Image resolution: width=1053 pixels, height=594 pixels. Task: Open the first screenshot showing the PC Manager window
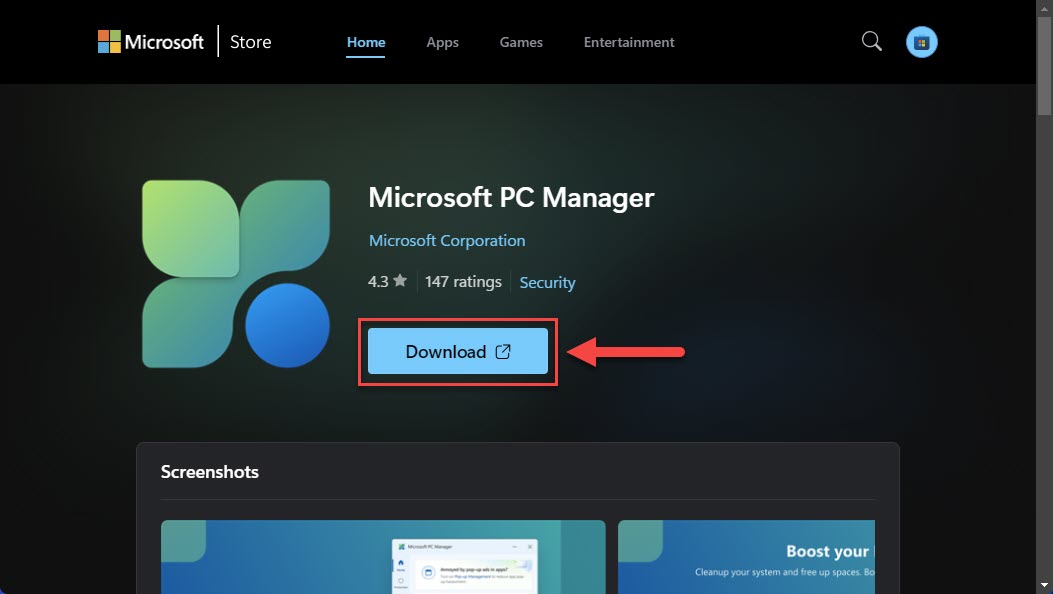[x=383, y=556]
